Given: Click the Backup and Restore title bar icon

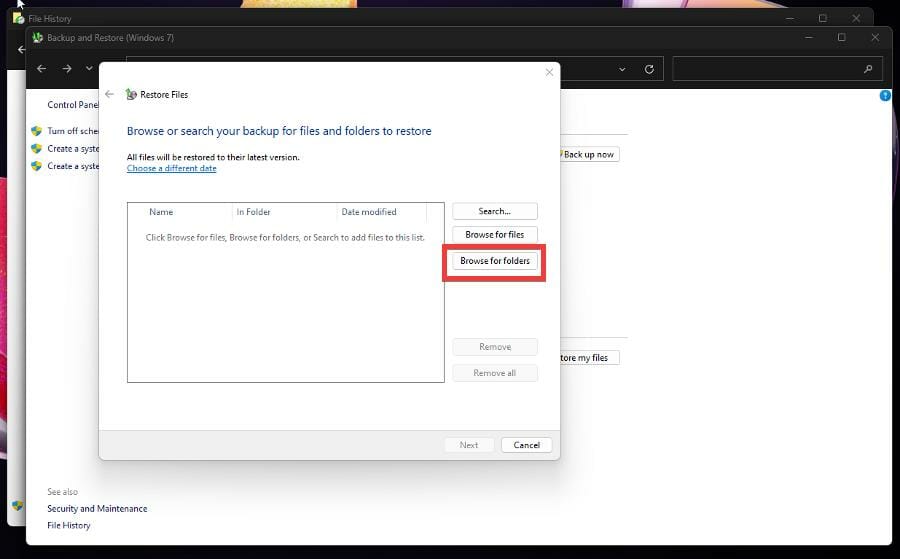Looking at the screenshot, I should 38,38.
